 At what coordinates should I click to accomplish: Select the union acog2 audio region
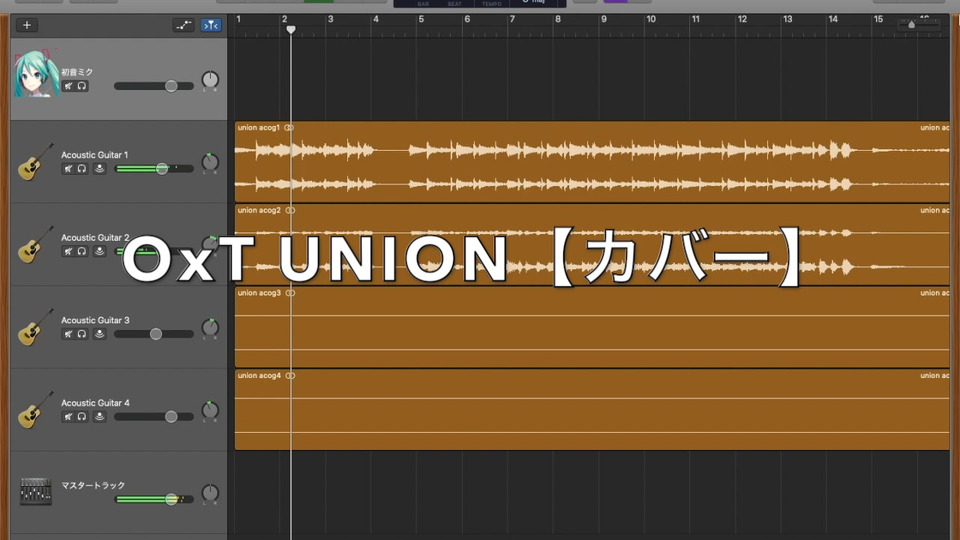pyautogui.click(x=592, y=244)
